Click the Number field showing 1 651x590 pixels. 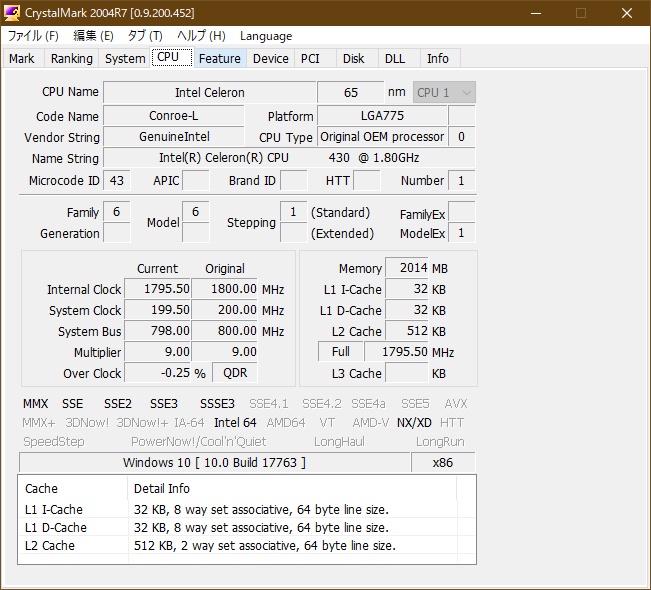[x=461, y=181]
